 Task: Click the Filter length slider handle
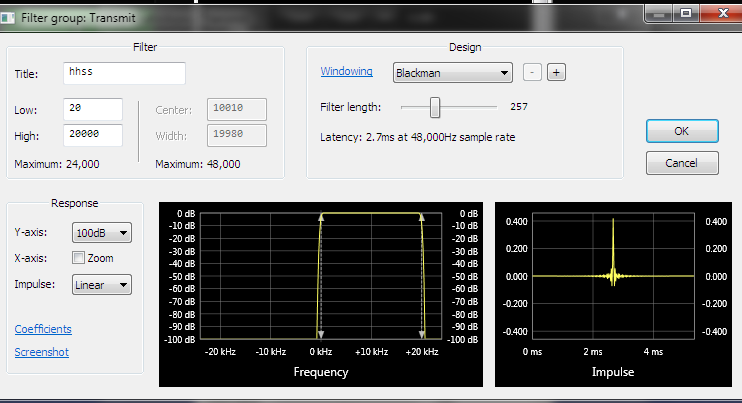[x=435, y=106]
